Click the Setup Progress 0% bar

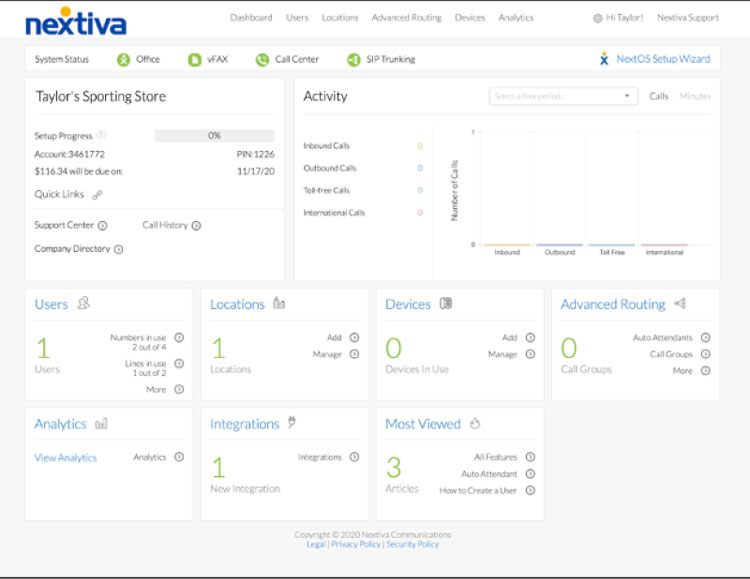pos(214,135)
